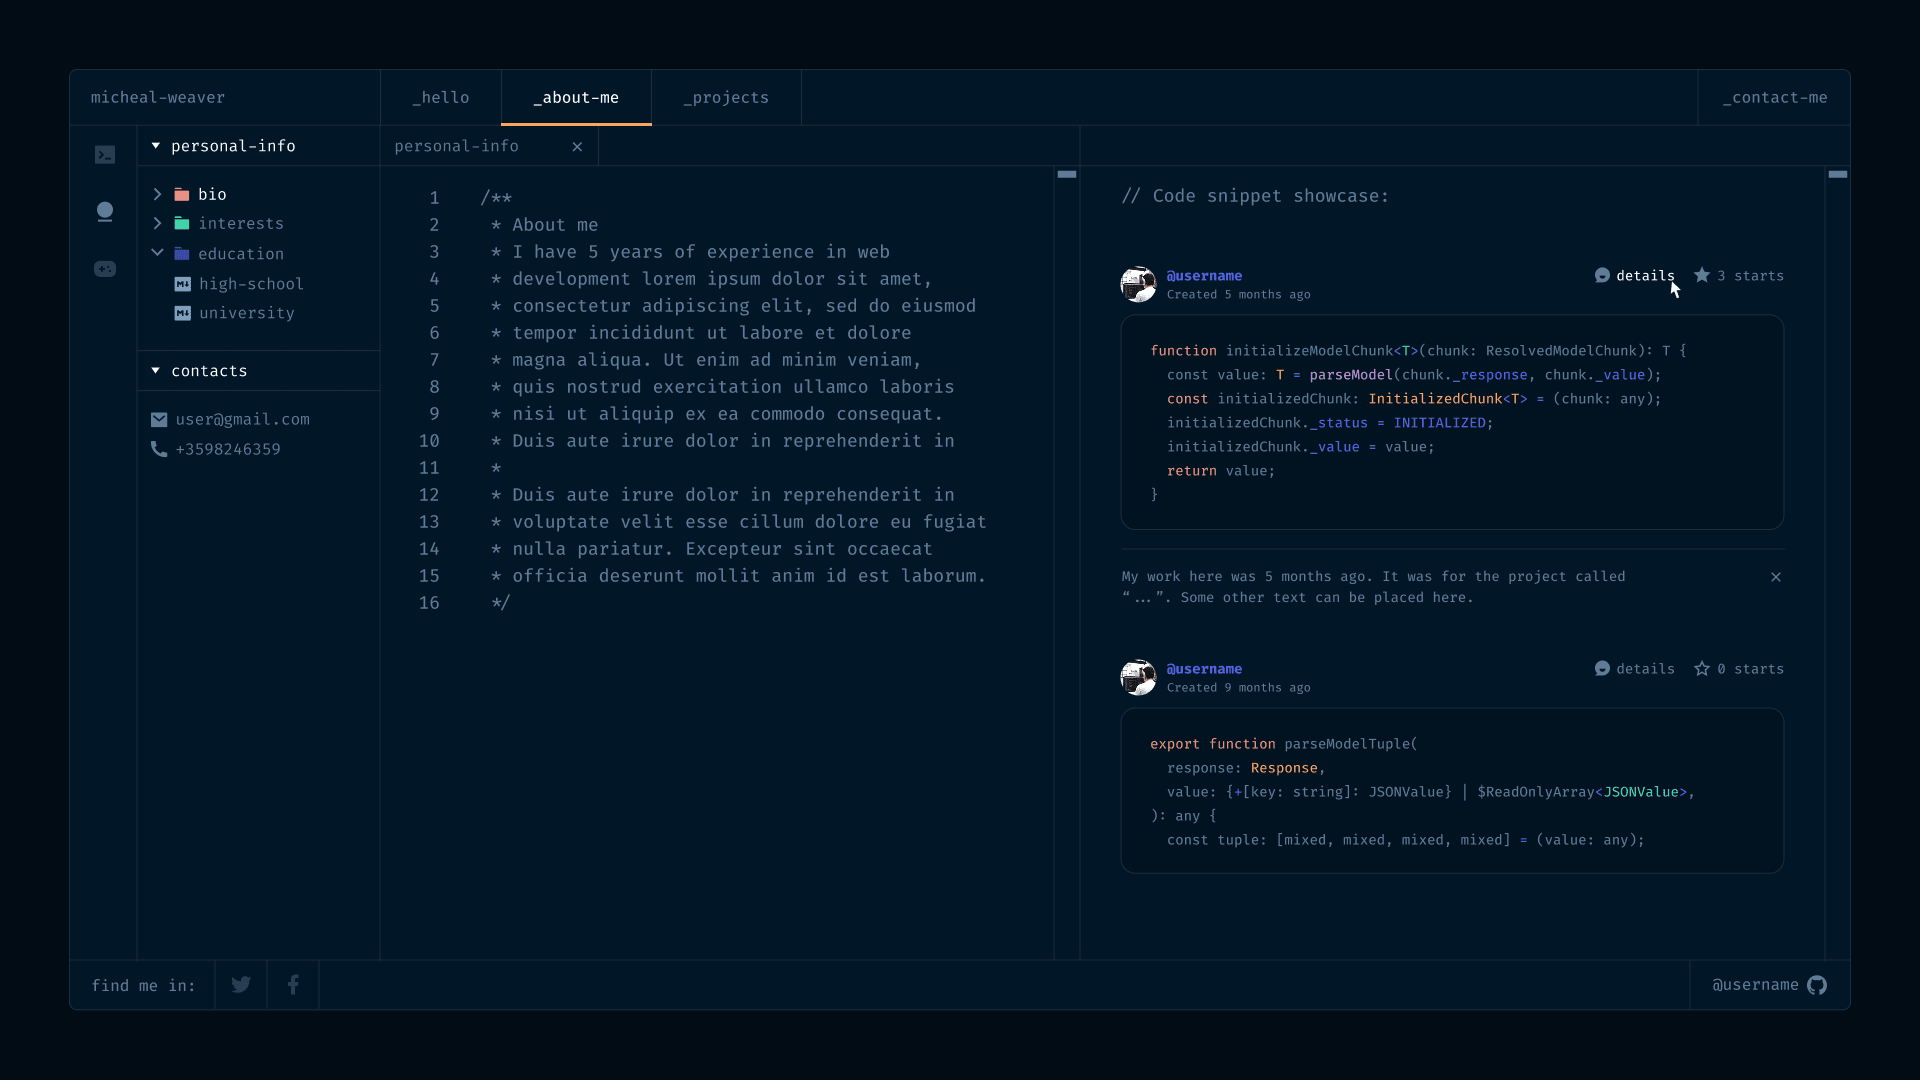The image size is (1920, 1080).
Task: Expand the interests folder
Action: pyautogui.click(x=157, y=223)
